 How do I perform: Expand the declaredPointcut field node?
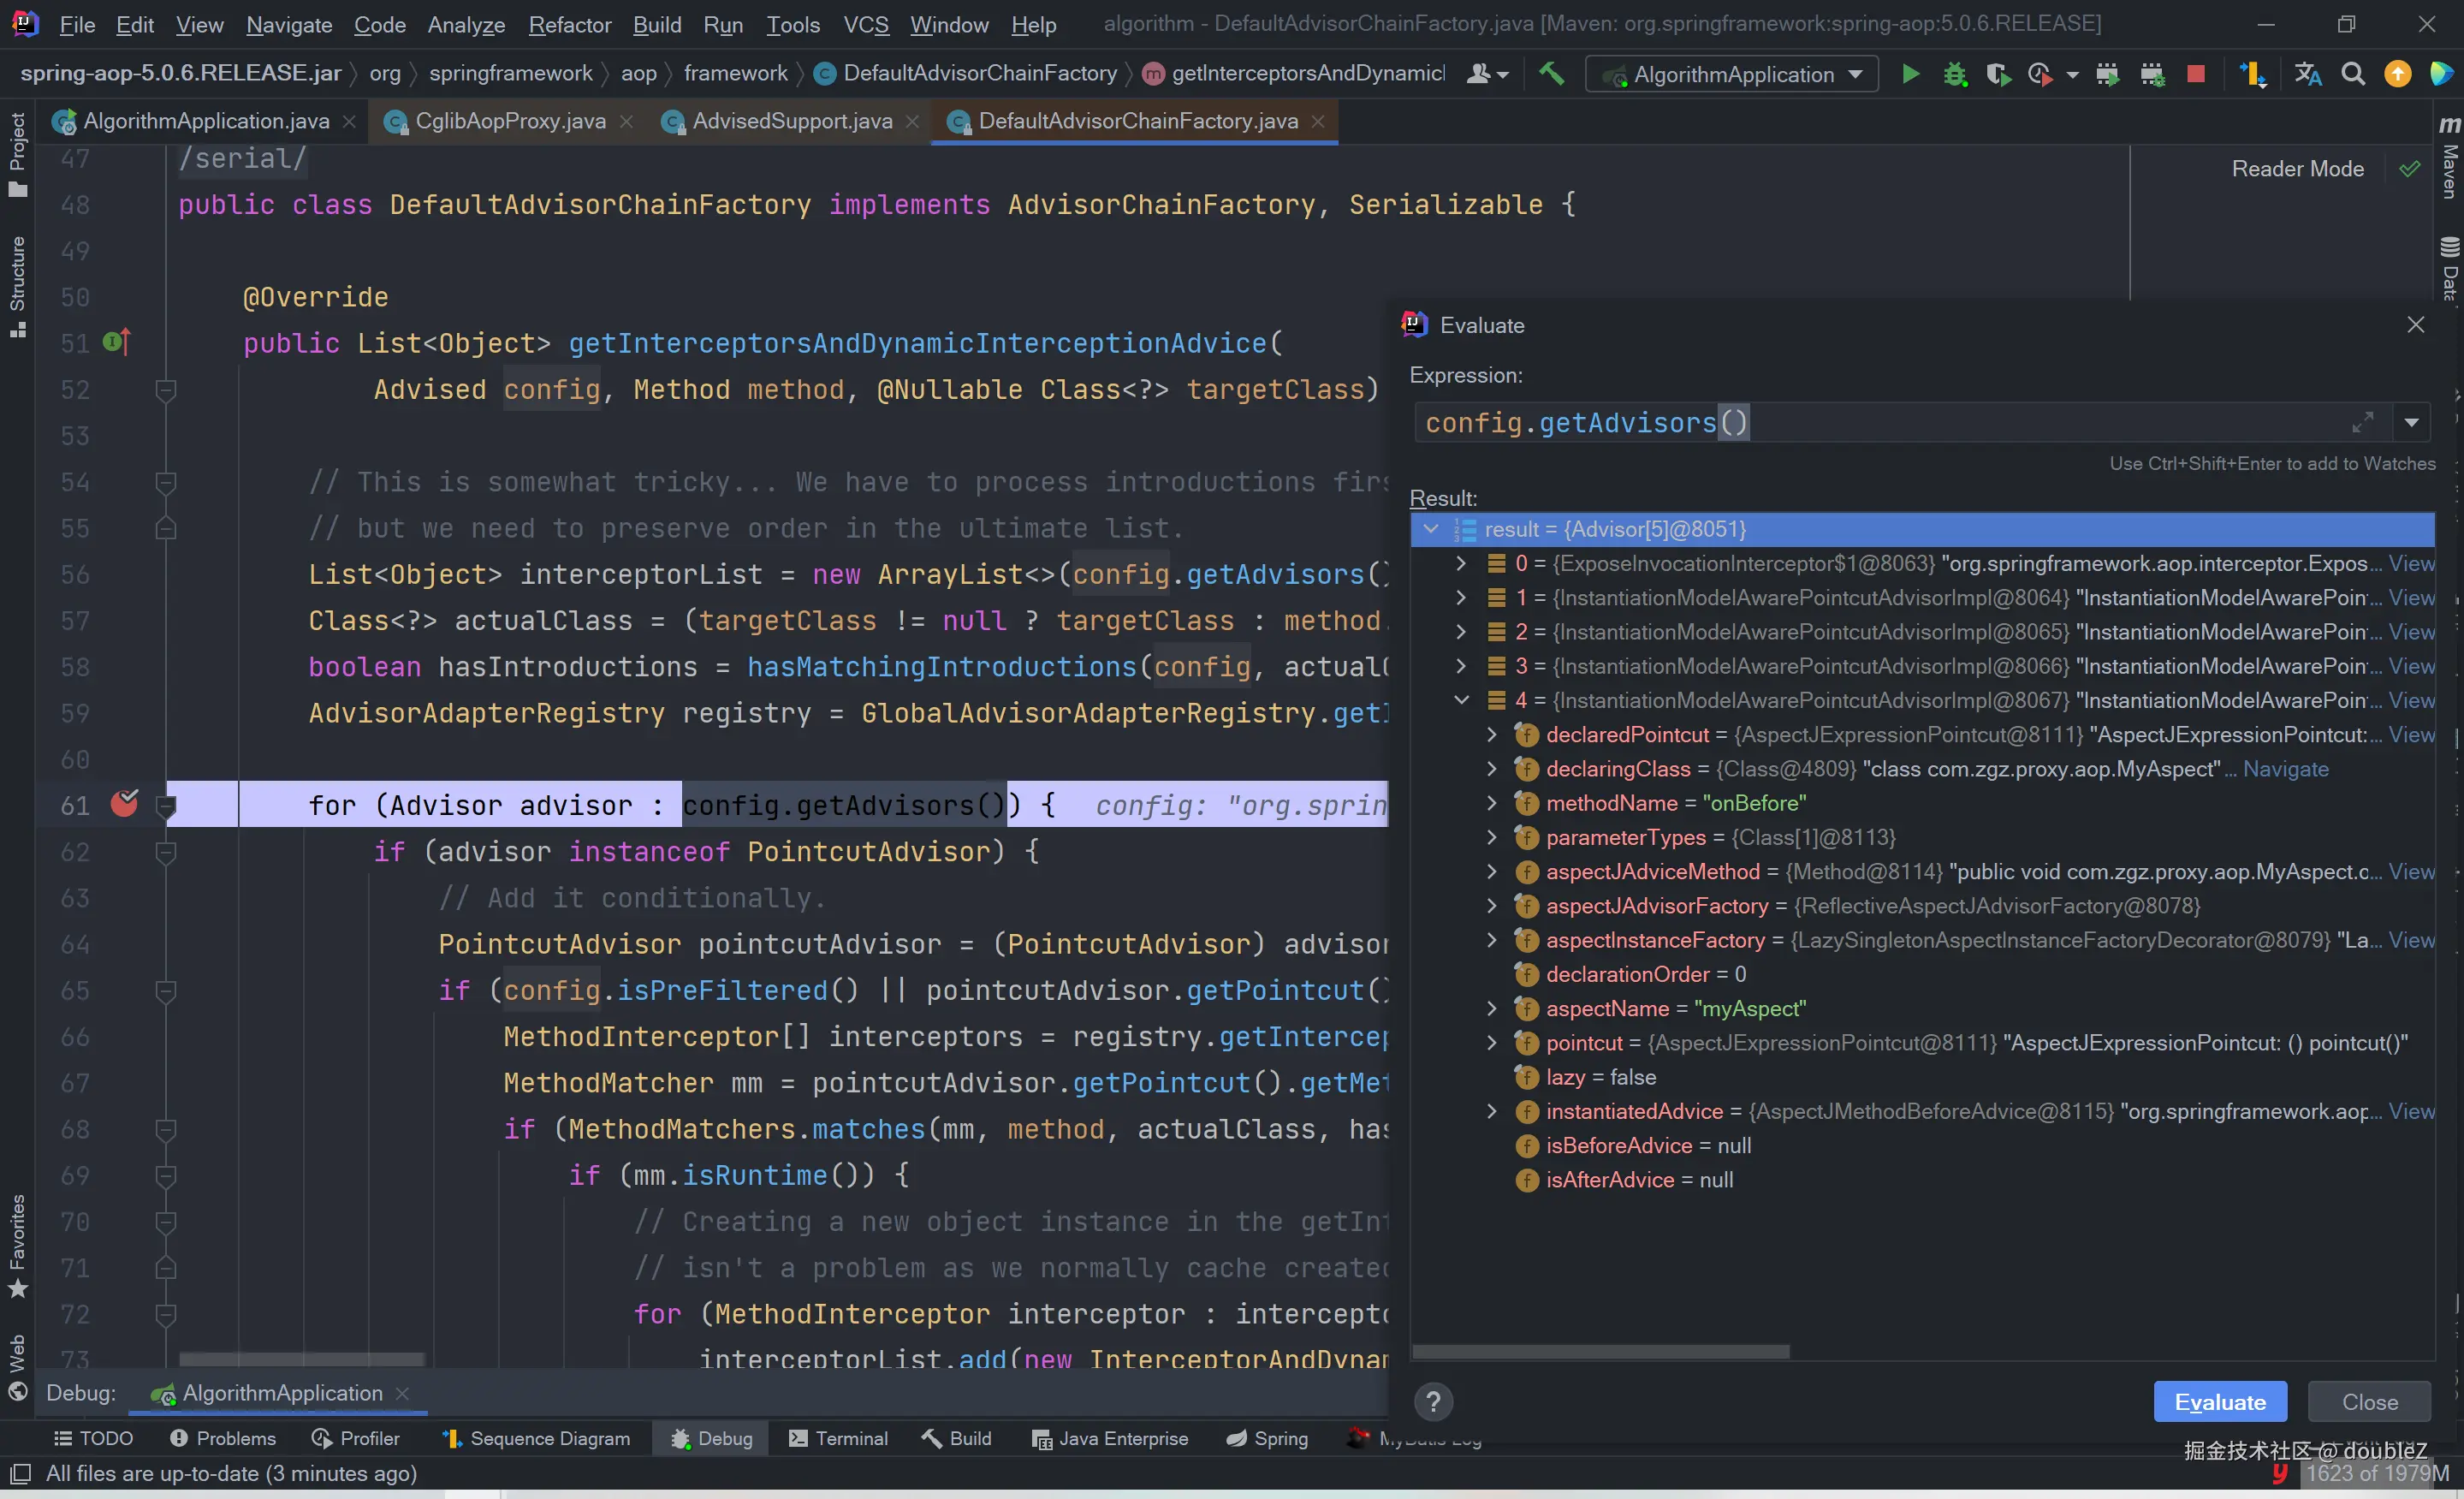point(1491,735)
